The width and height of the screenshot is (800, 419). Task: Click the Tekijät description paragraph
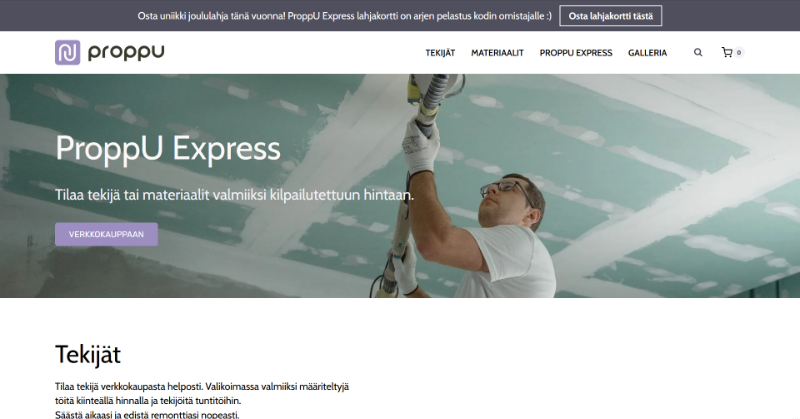[x=202, y=401]
